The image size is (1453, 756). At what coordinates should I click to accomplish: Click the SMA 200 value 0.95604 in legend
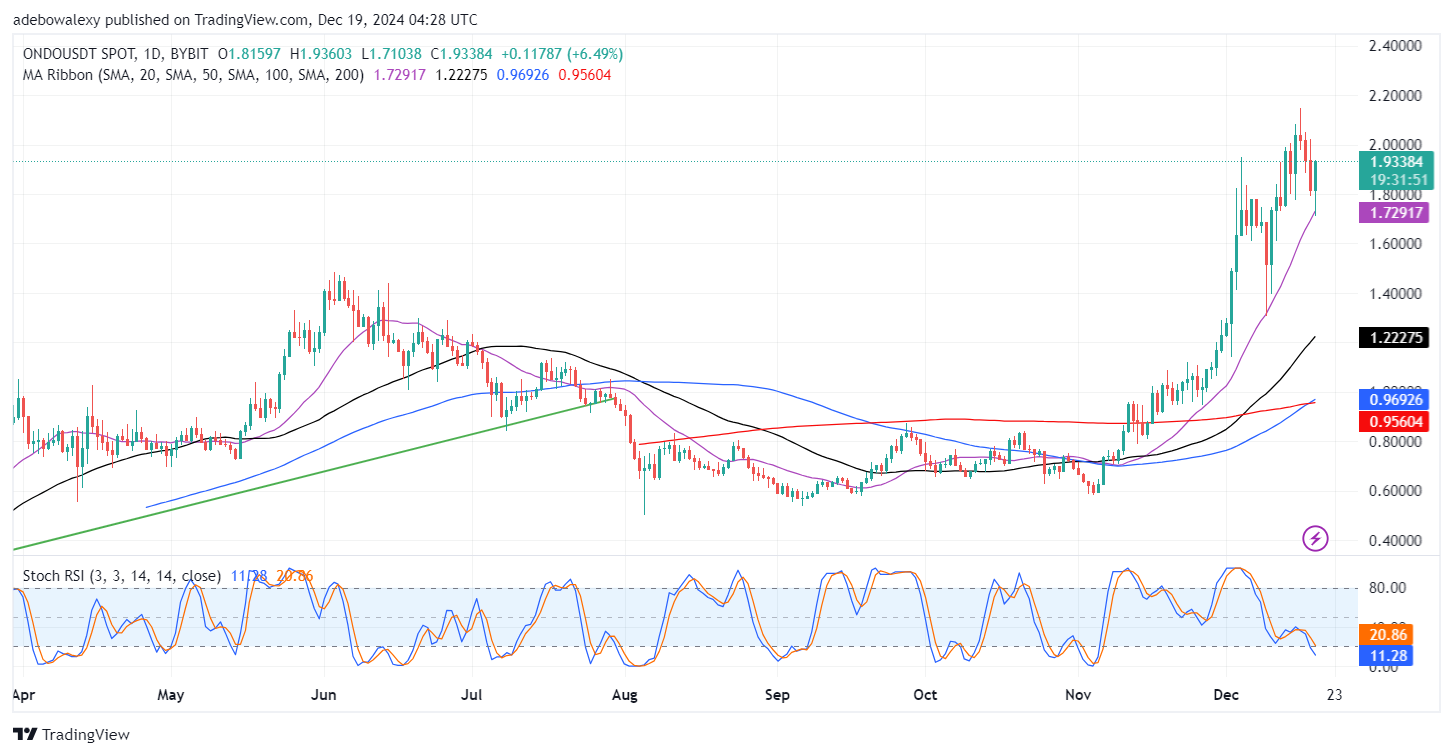586,75
